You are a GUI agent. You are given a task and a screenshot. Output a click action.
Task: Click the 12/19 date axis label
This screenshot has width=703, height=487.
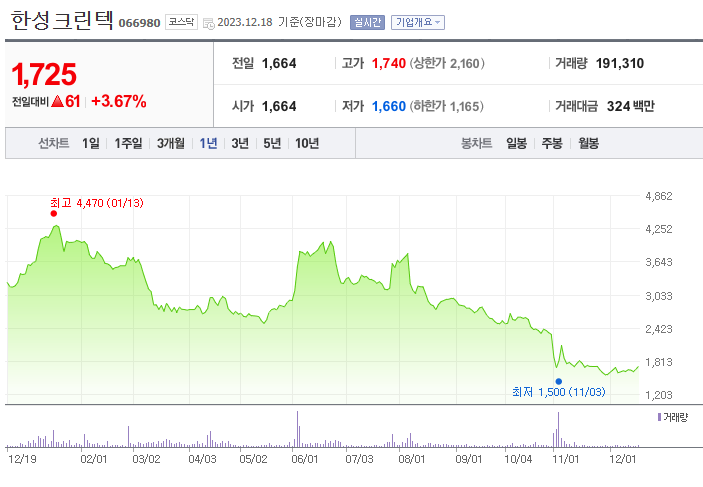pyautogui.click(x=22, y=459)
